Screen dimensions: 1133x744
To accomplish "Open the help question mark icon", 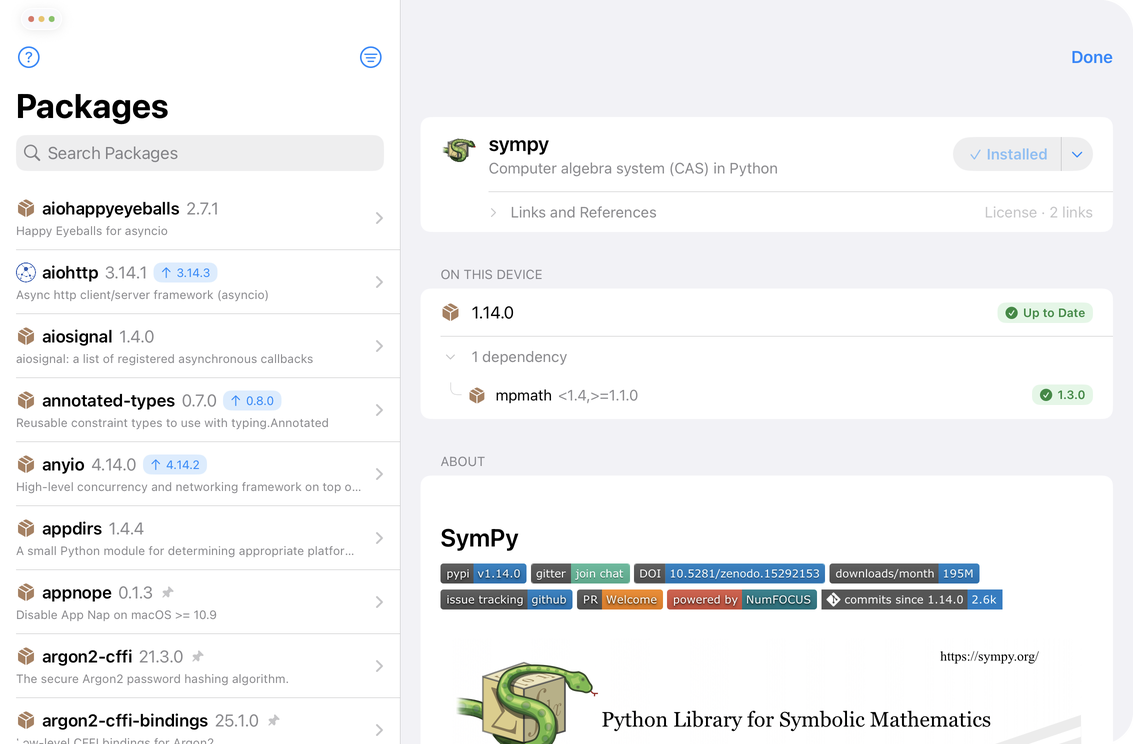I will click(x=29, y=57).
